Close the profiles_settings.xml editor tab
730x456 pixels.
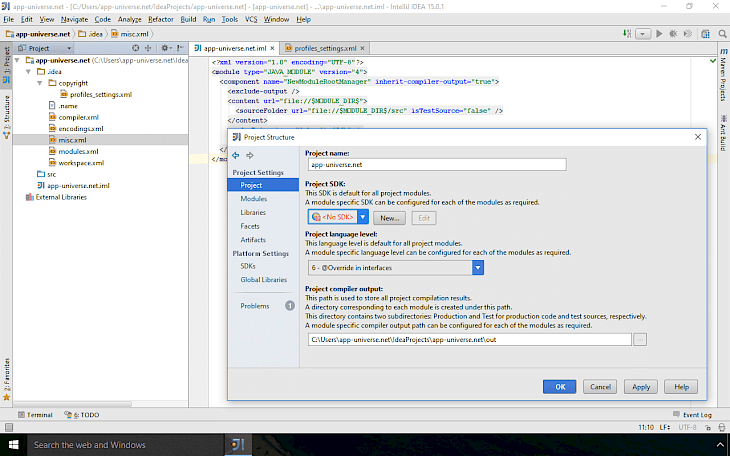tap(362, 48)
